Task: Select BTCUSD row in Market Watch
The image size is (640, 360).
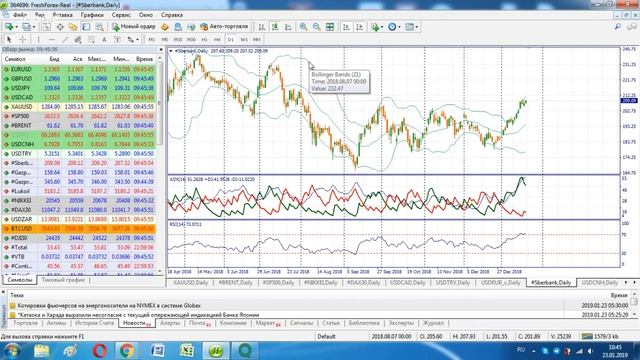Action: tap(79, 229)
